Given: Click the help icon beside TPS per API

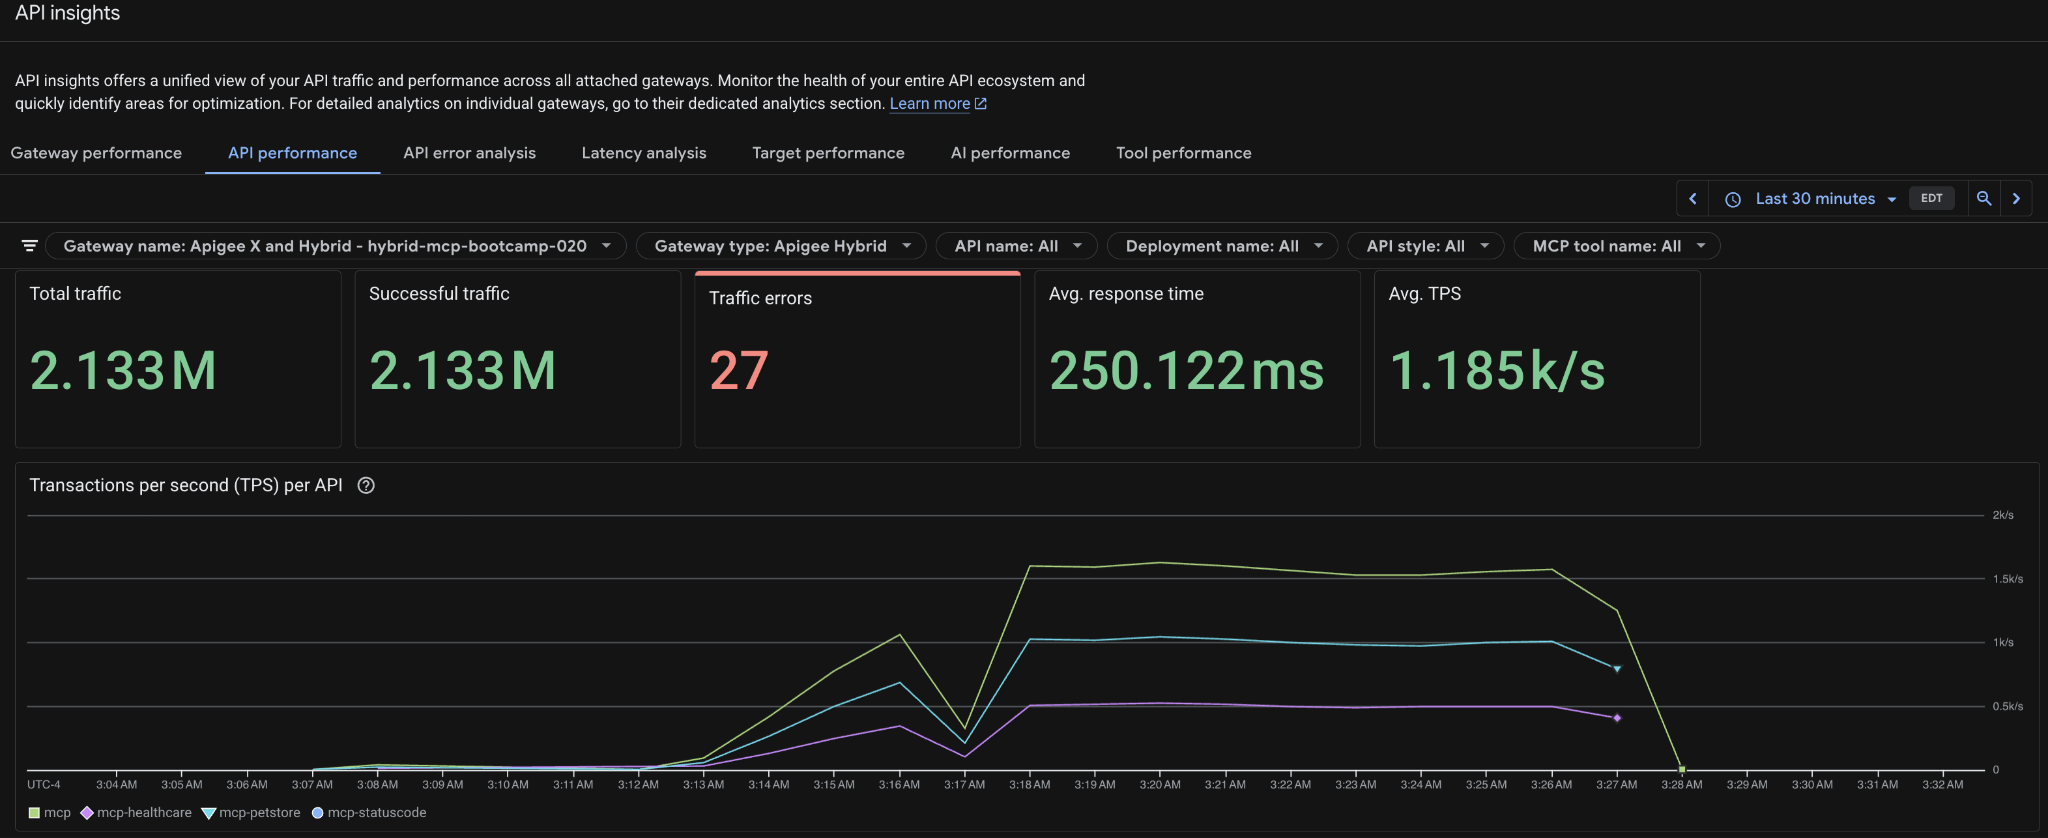Looking at the screenshot, I should 366,486.
